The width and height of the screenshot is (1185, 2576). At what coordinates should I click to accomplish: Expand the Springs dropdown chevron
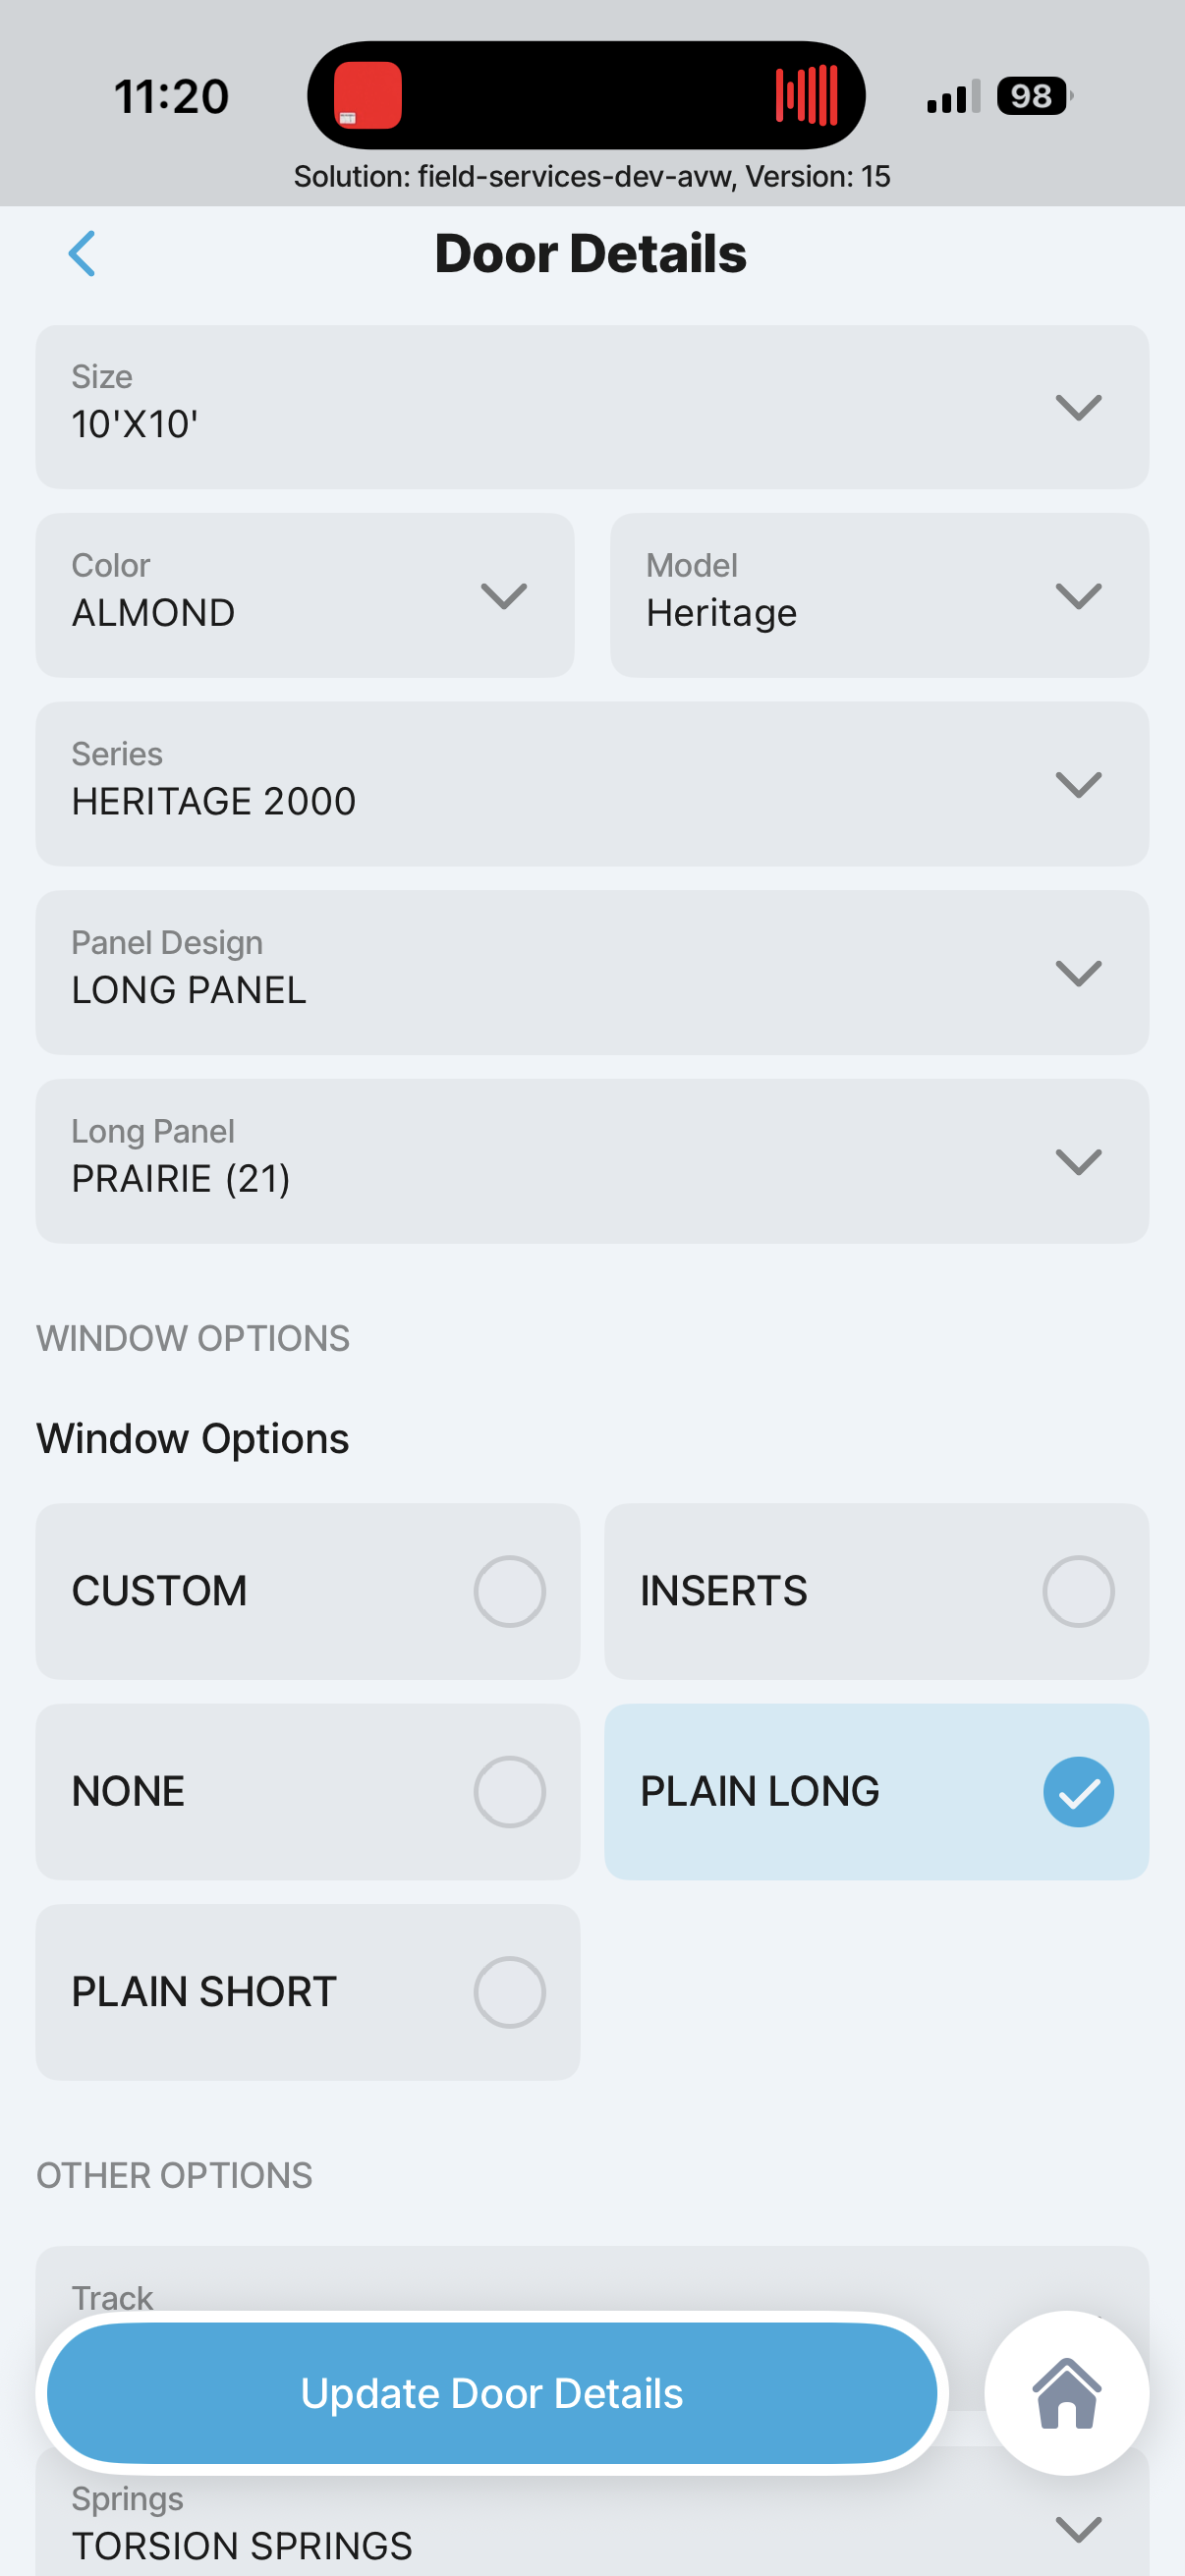1078,2530
